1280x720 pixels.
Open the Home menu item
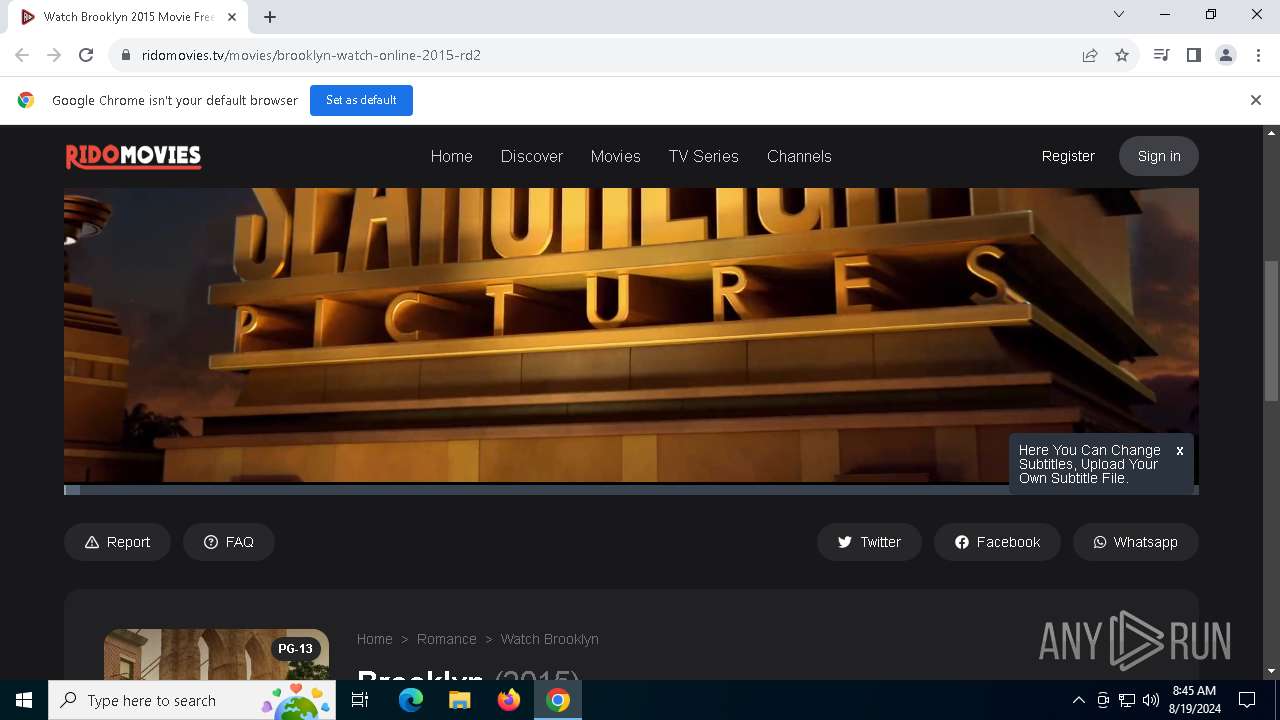tap(451, 156)
